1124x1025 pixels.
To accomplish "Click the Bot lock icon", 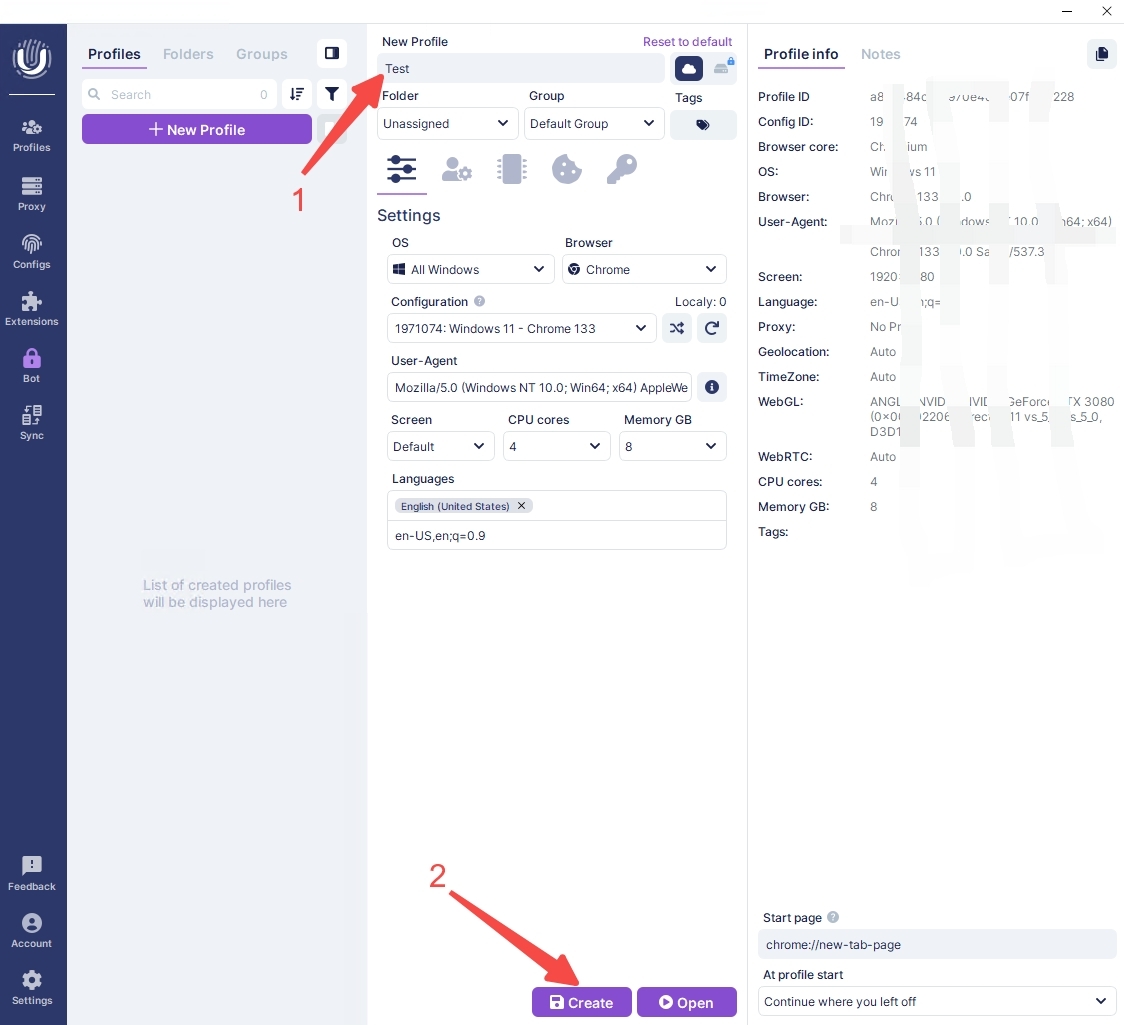I will click(x=32, y=365).
